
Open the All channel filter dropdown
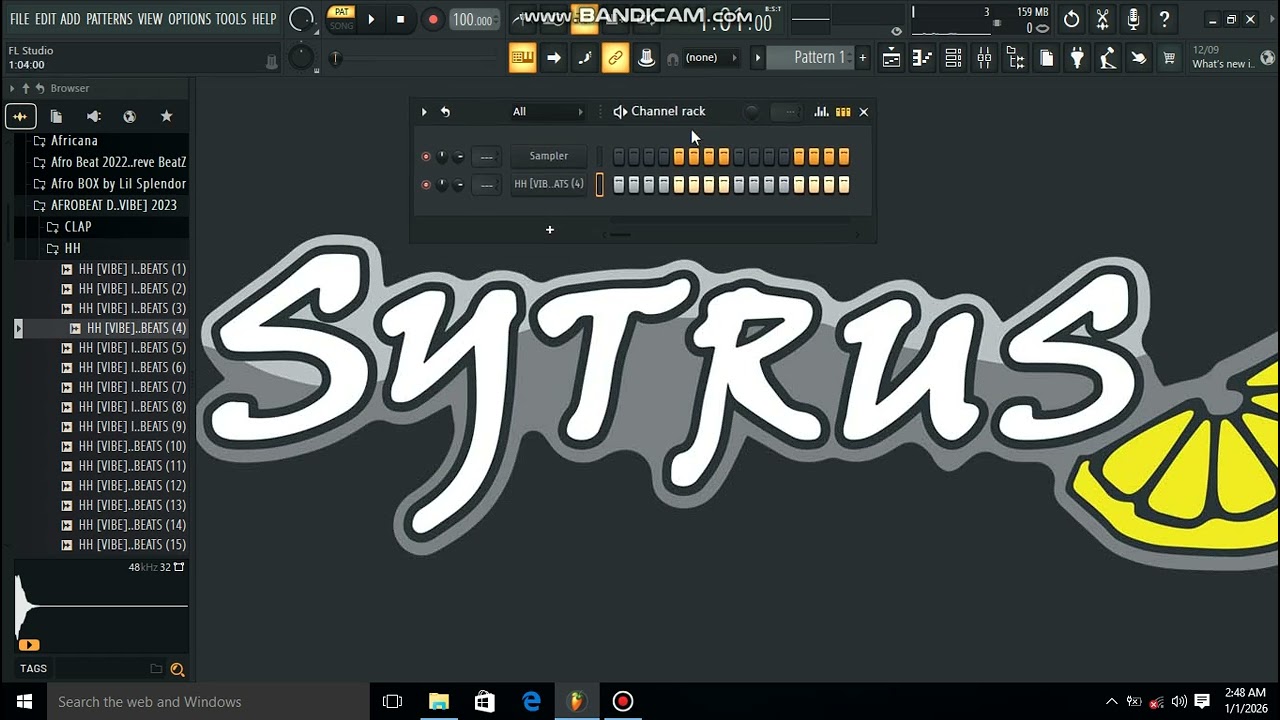(547, 112)
